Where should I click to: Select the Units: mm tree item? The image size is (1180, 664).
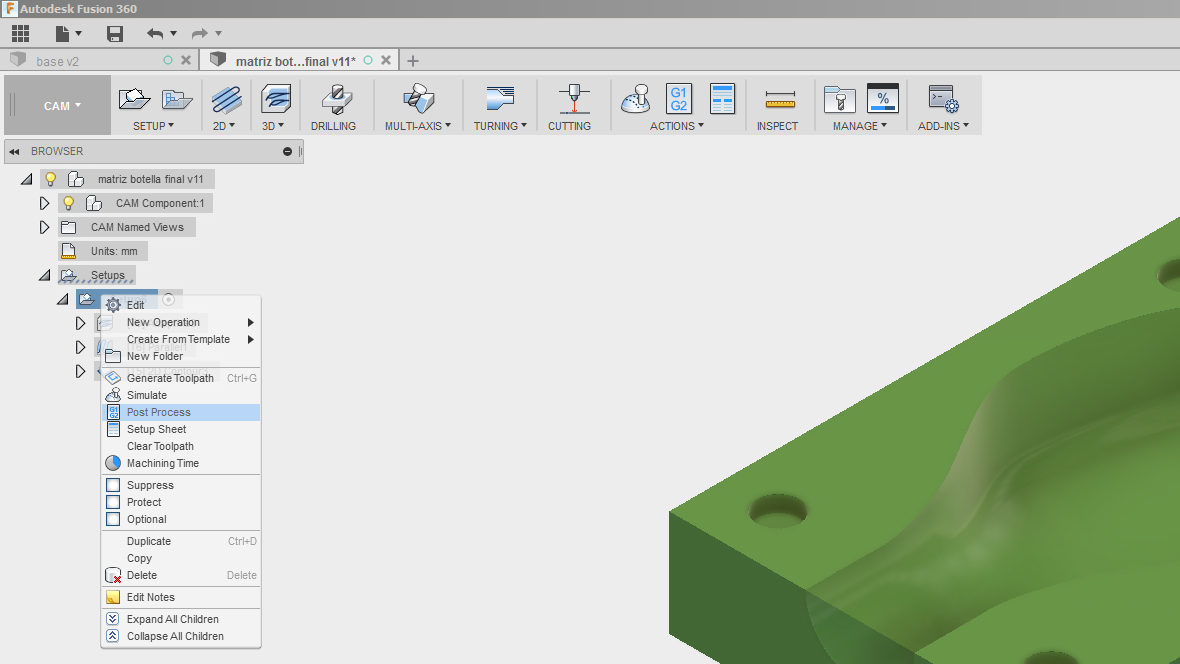[104, 251]
